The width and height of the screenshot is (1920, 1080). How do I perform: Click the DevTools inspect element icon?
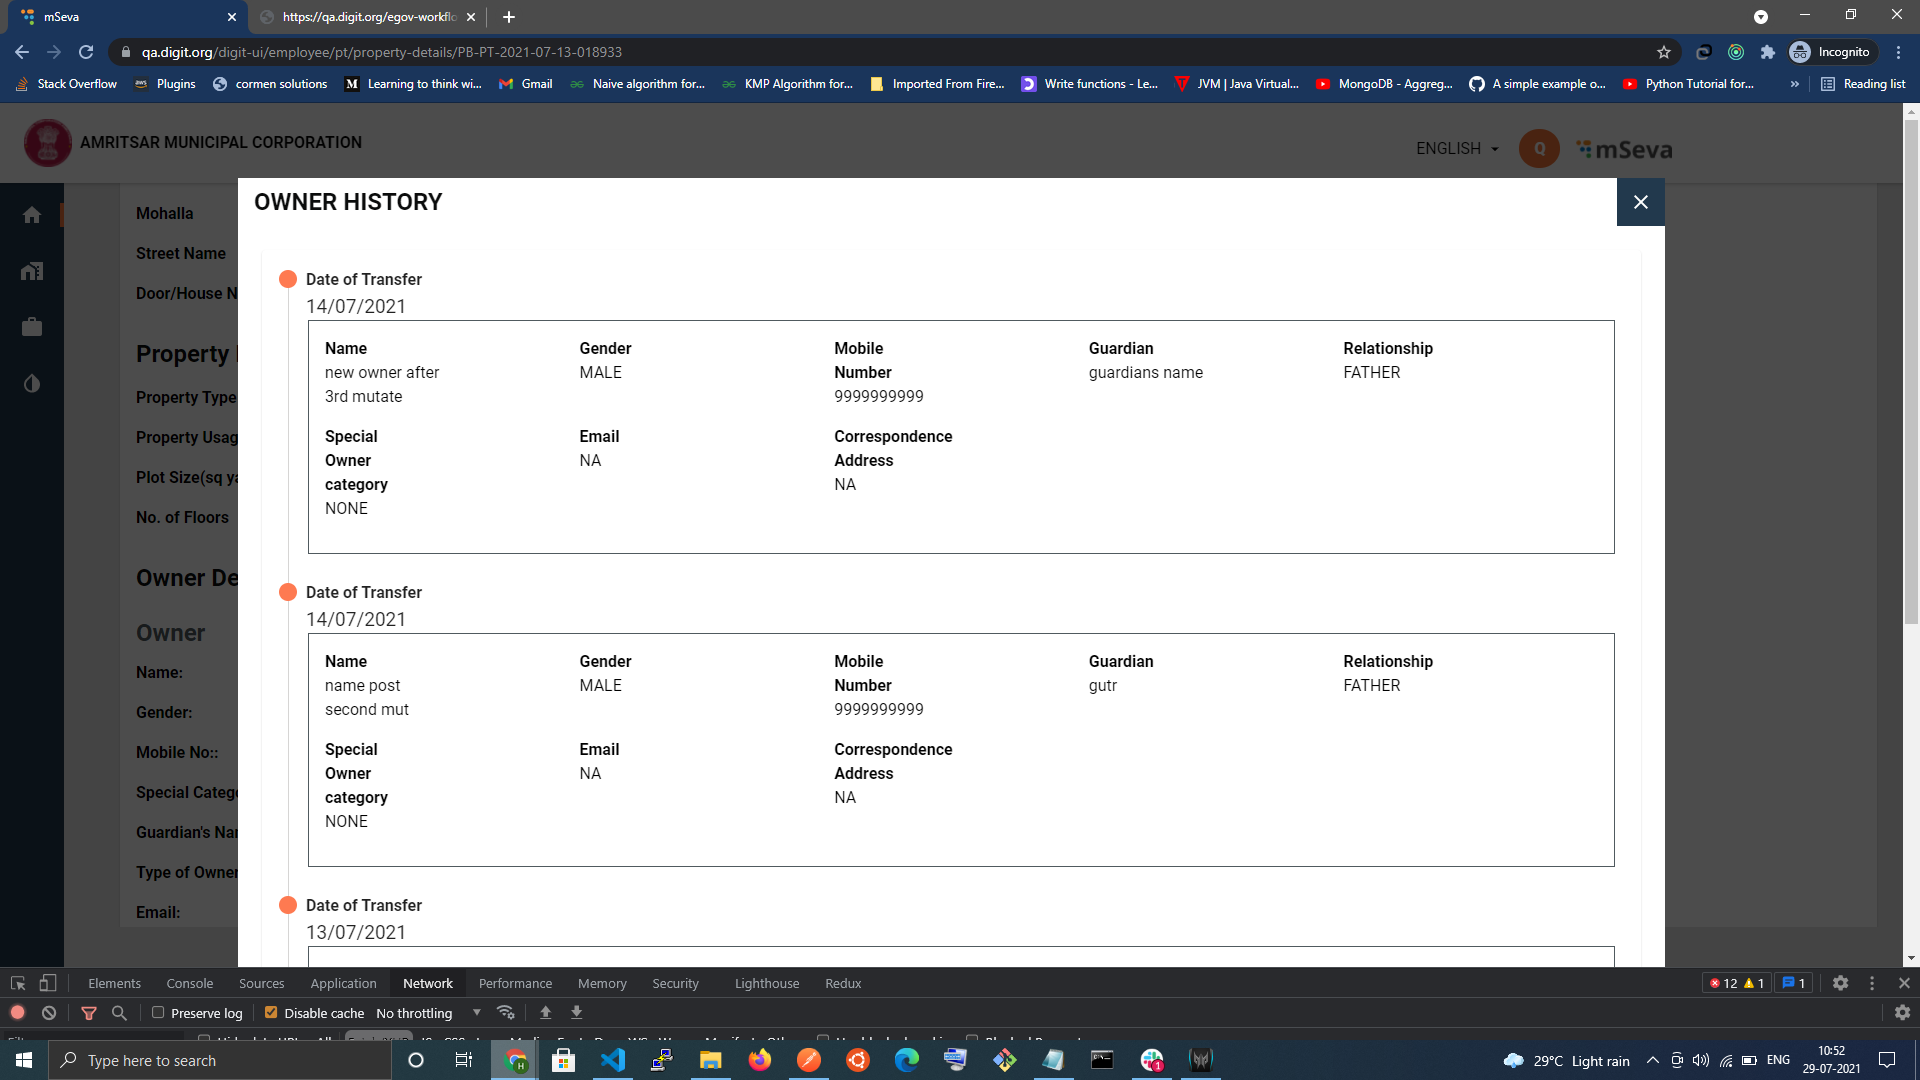click(x=18, y=983)
